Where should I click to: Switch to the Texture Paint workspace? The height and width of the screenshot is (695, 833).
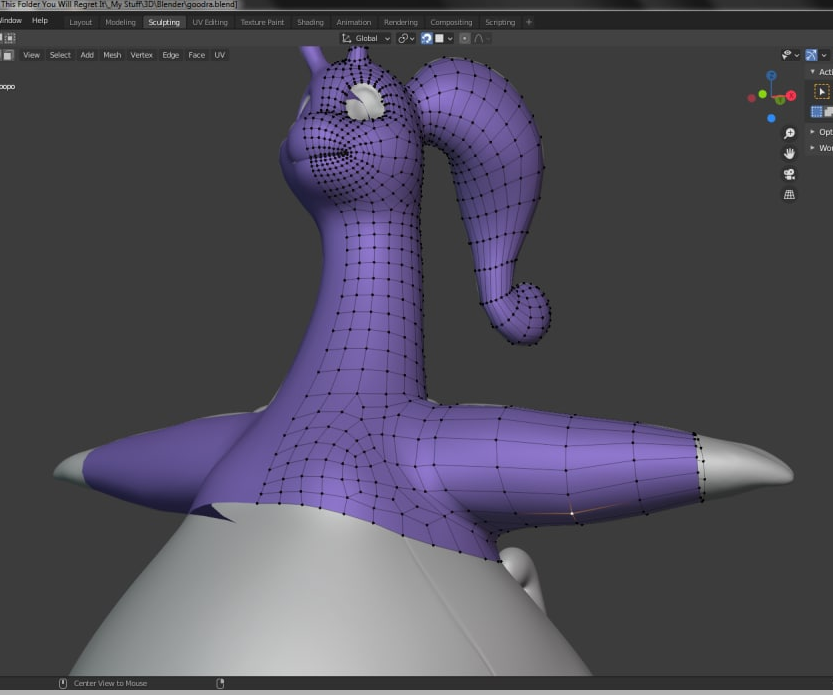coord(262,22)
